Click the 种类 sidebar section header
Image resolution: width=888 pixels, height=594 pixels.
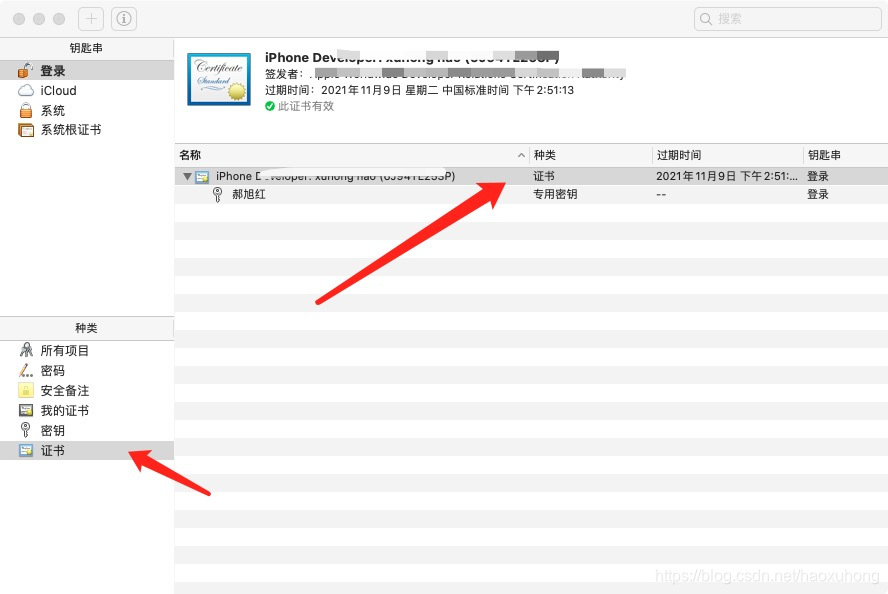pyautogui.click(x=87, y=328)
